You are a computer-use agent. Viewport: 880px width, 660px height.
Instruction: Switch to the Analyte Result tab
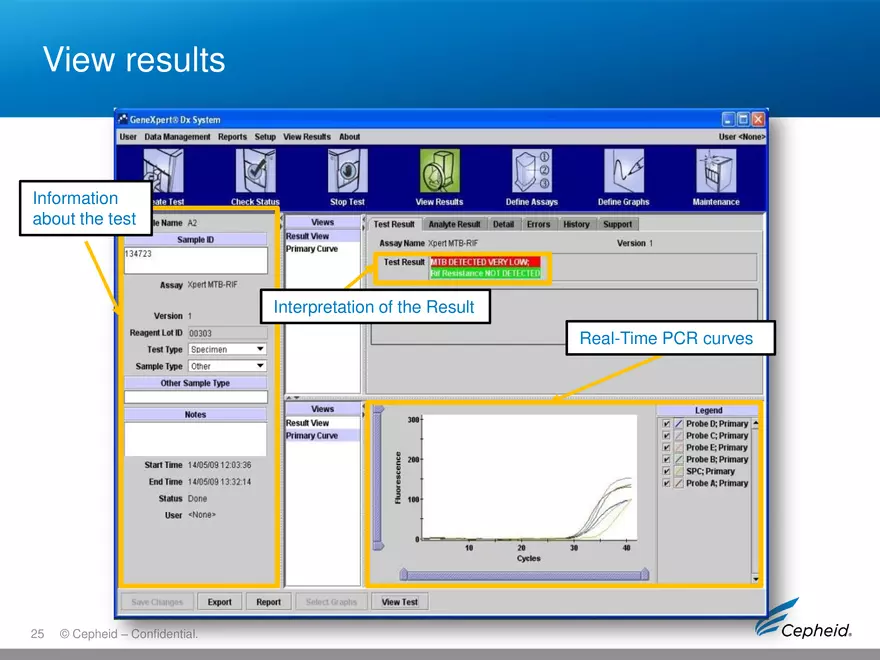point(455,224)
